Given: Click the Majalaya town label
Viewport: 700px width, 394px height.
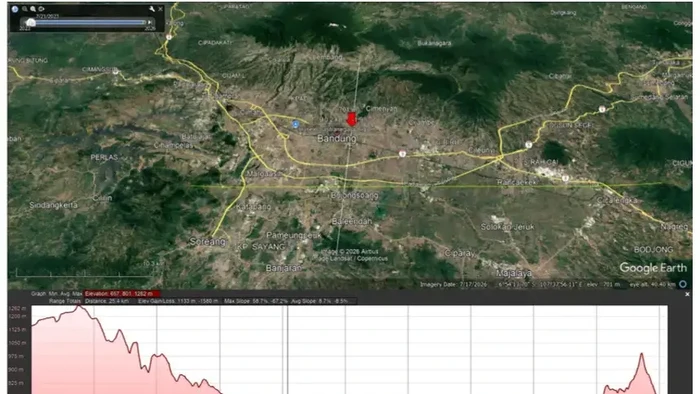Looking at the screenshot, I should tap(514, 273).
